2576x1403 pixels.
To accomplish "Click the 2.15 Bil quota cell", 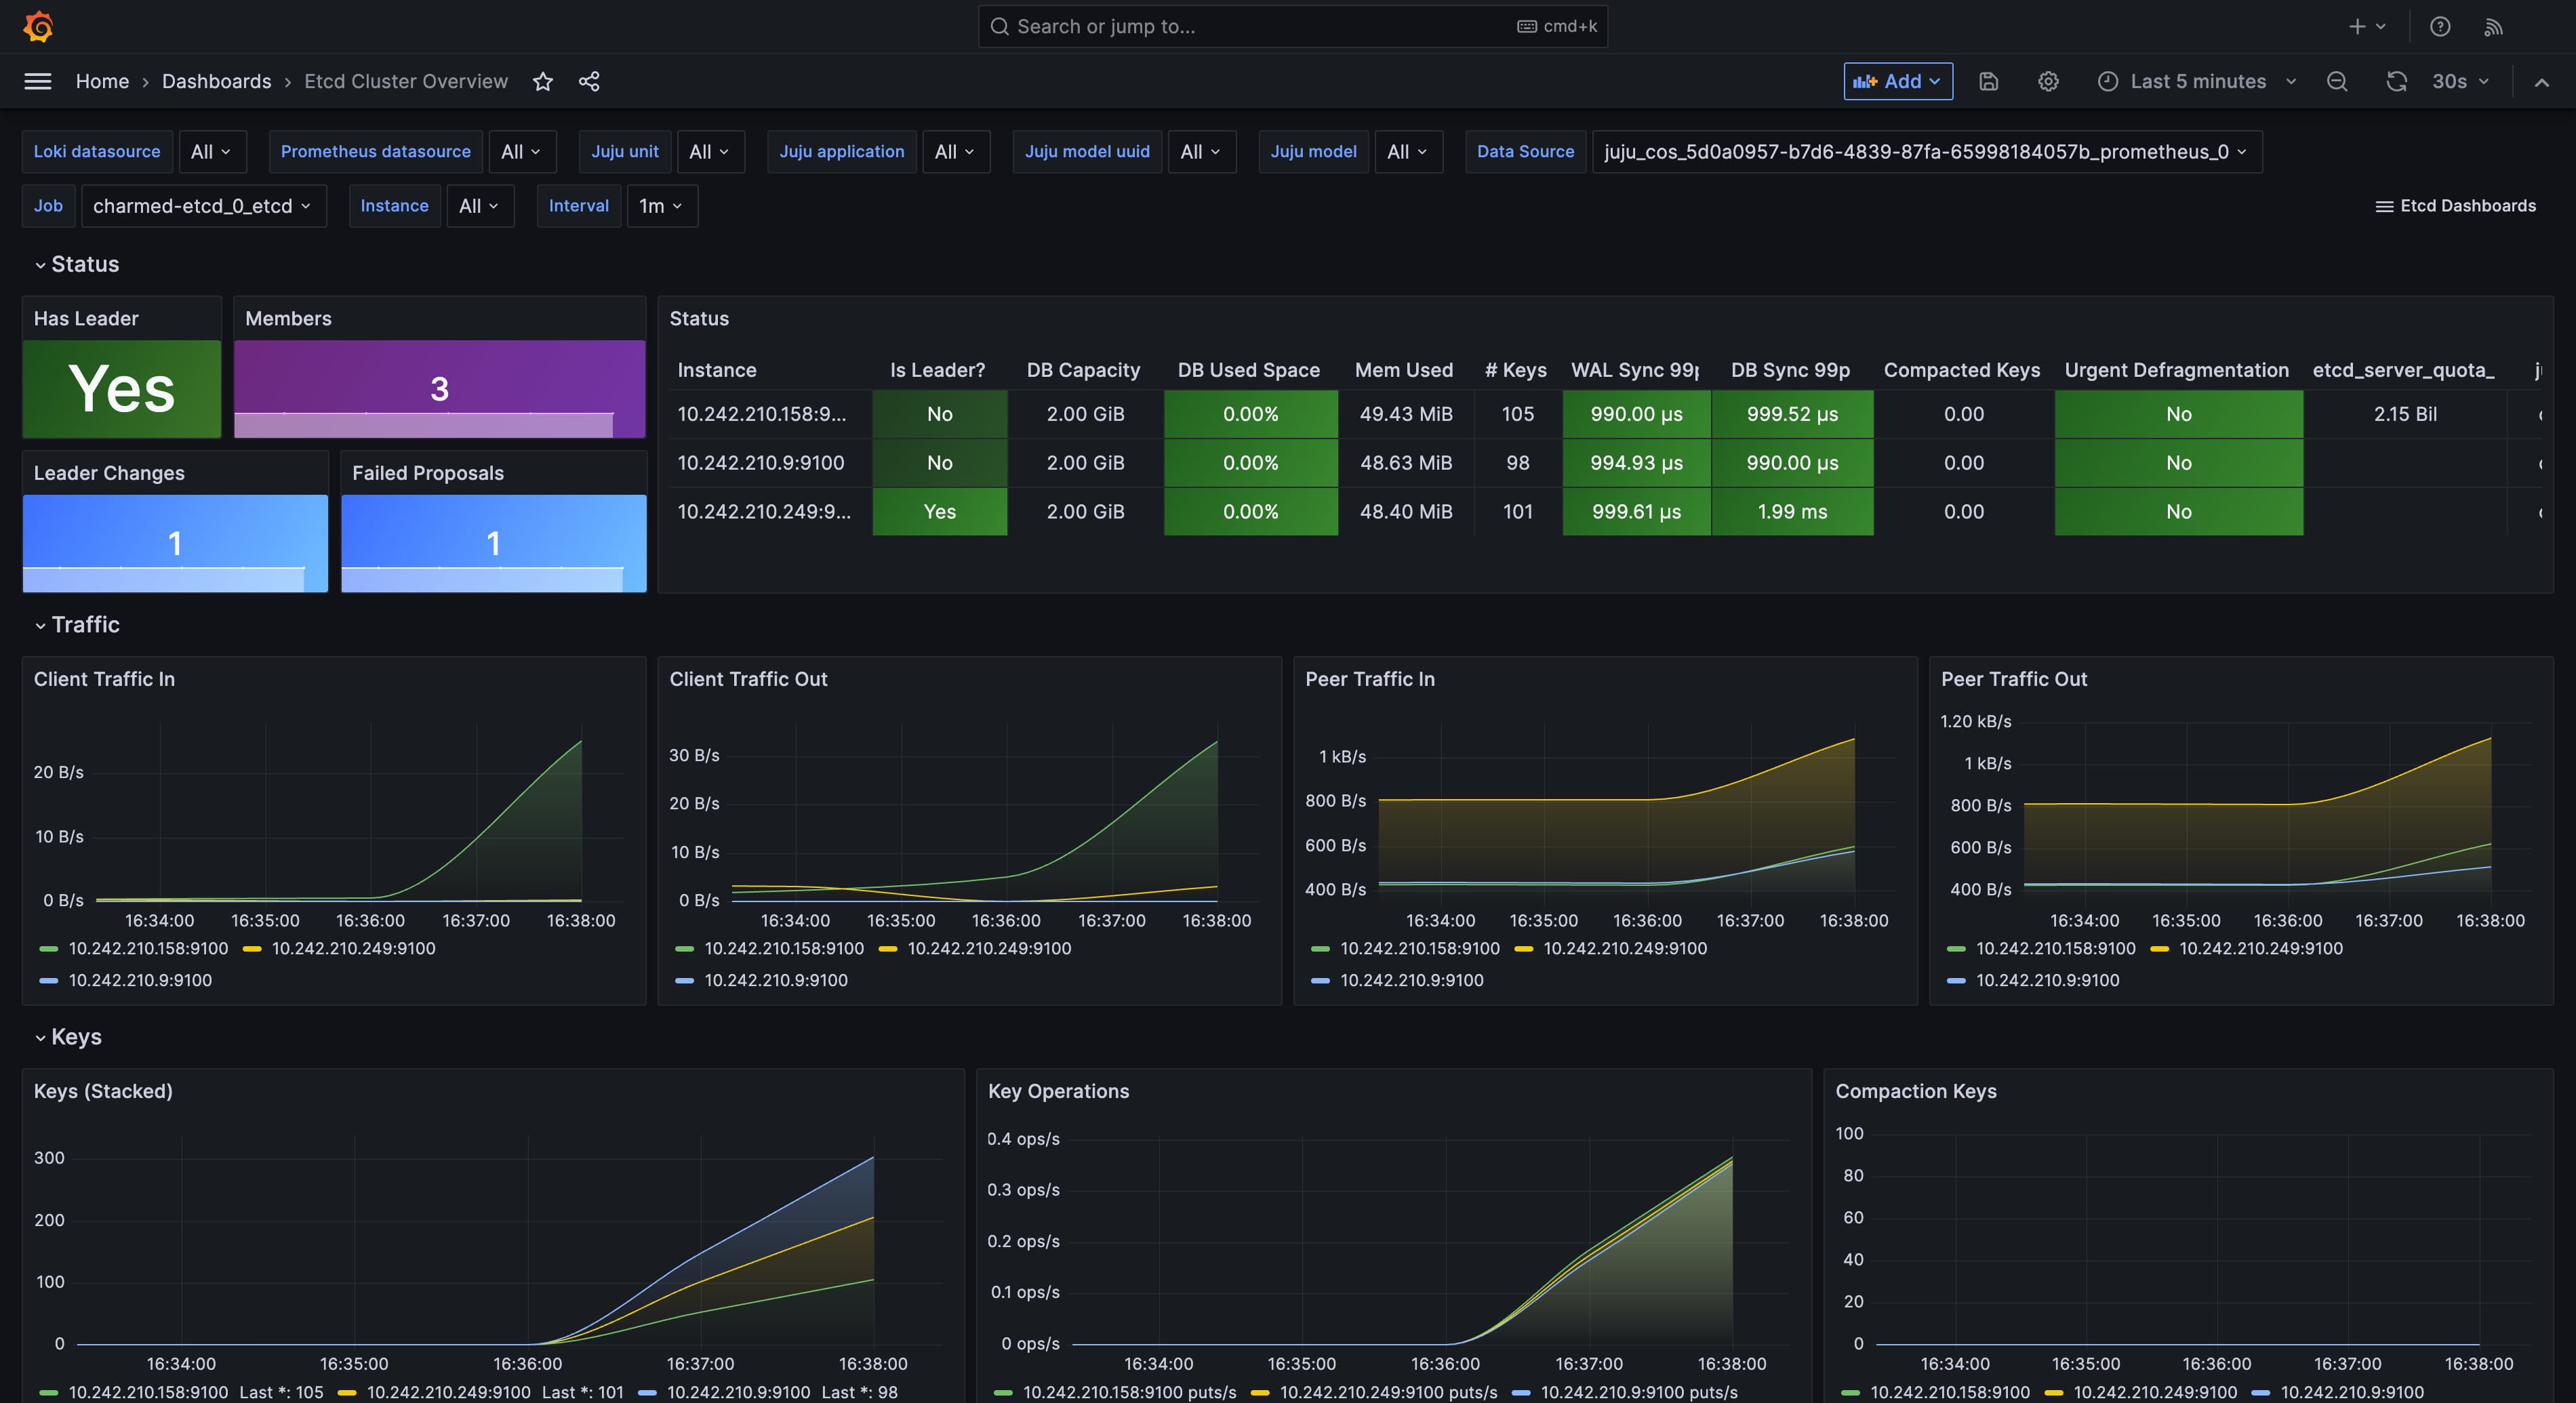I will 2405,414.
